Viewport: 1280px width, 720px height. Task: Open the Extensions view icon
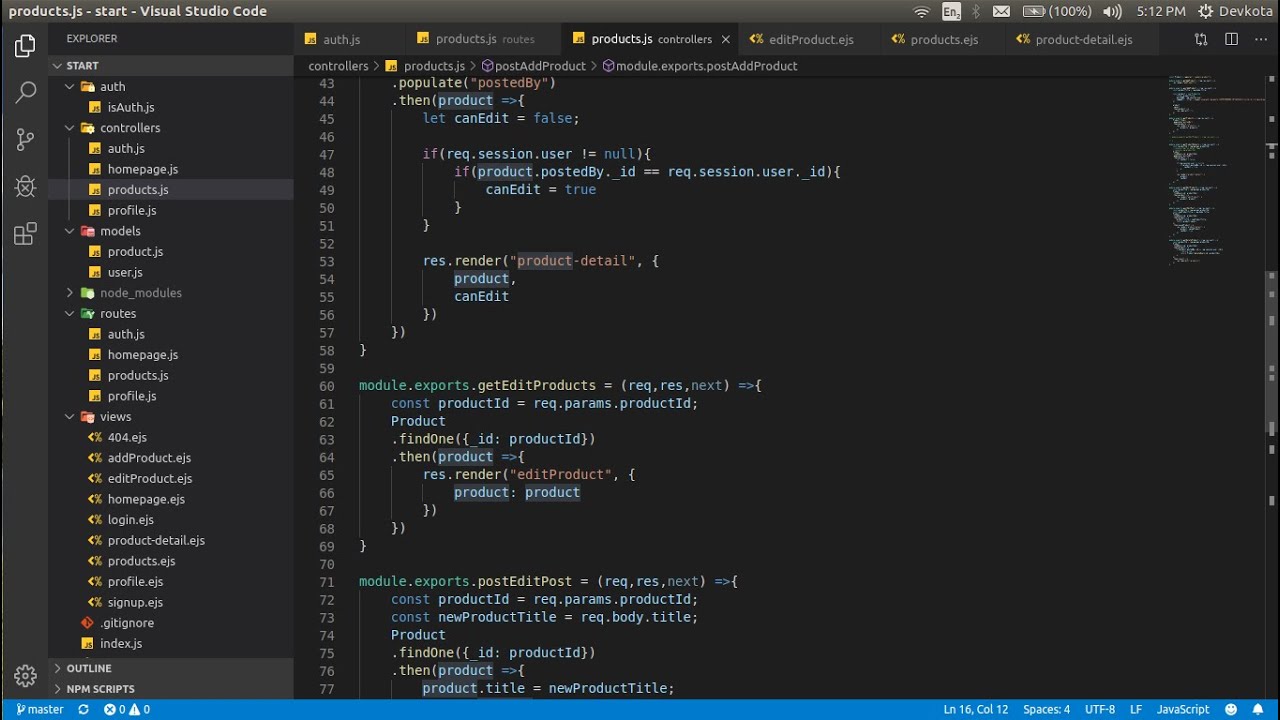25,234
